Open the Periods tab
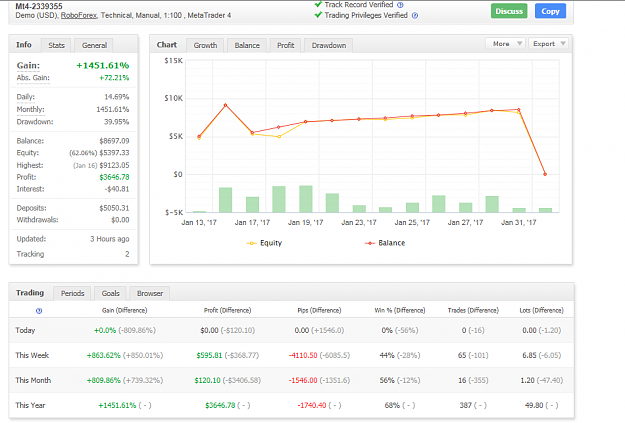The height and width of the screenshot is (423, 625). pos(72,293)
